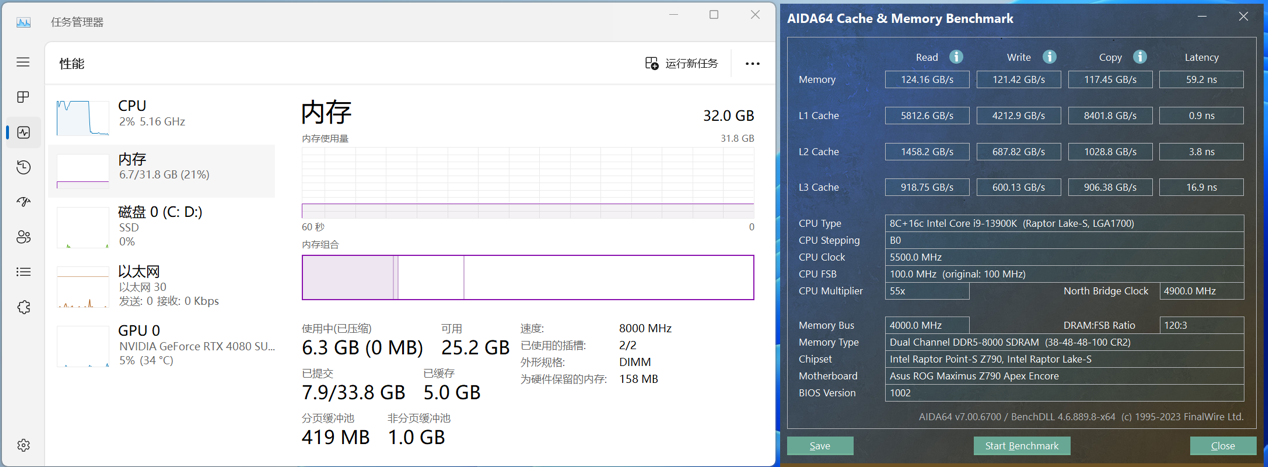Viewport: 1268px width, 467px height.
Task: Click the Run new task icon
Action: pos(652,63)
